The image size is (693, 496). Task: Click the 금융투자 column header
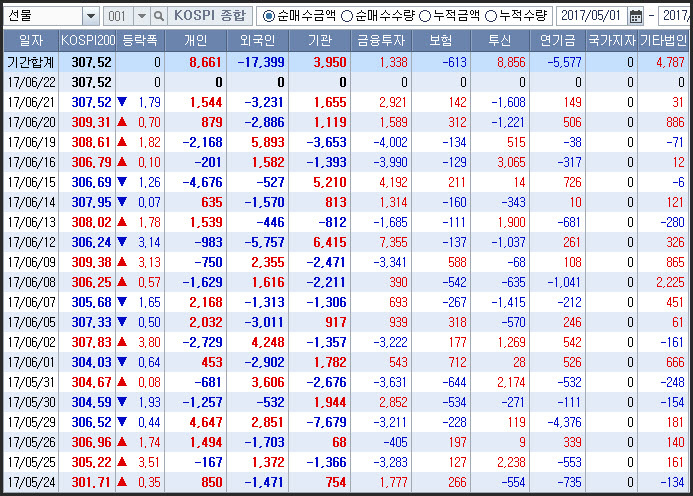pos(381,41)
